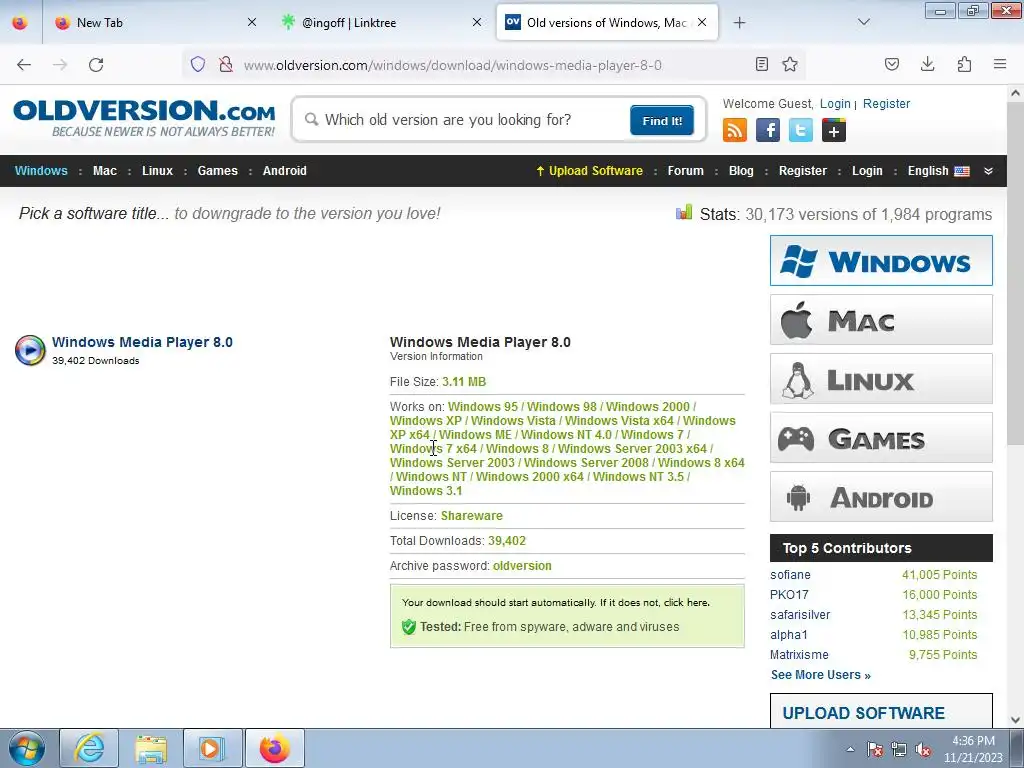Click the Login link near Welcome Guest
The height and width of the screenshot is (768, 1024).
pos(835,104)
